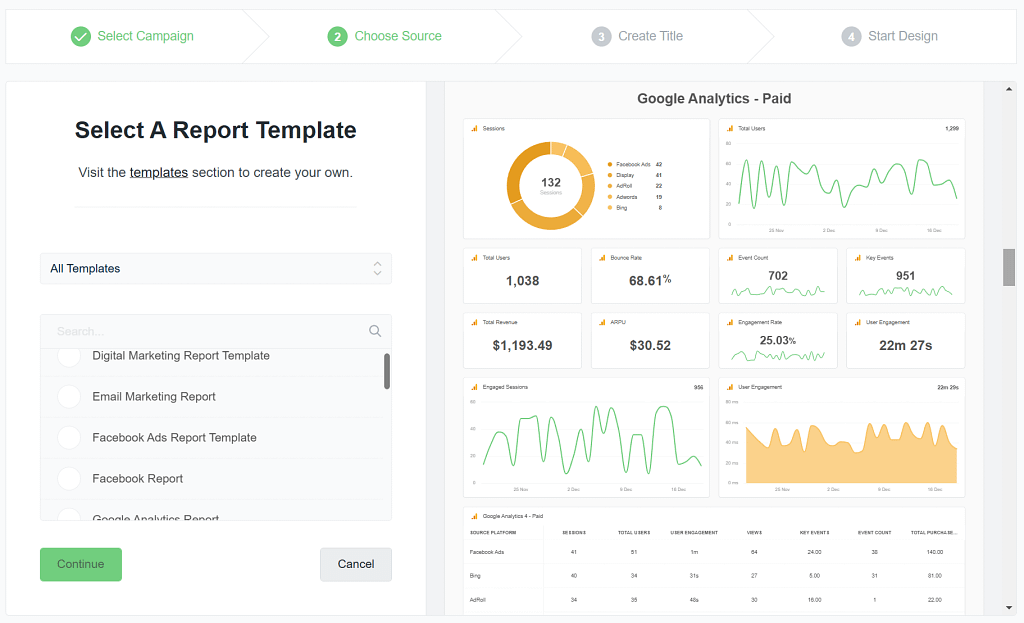Viewport: 1024px width, 623px height.
Task: Click the template list scrollbar thumb
Action: (387, 372)
